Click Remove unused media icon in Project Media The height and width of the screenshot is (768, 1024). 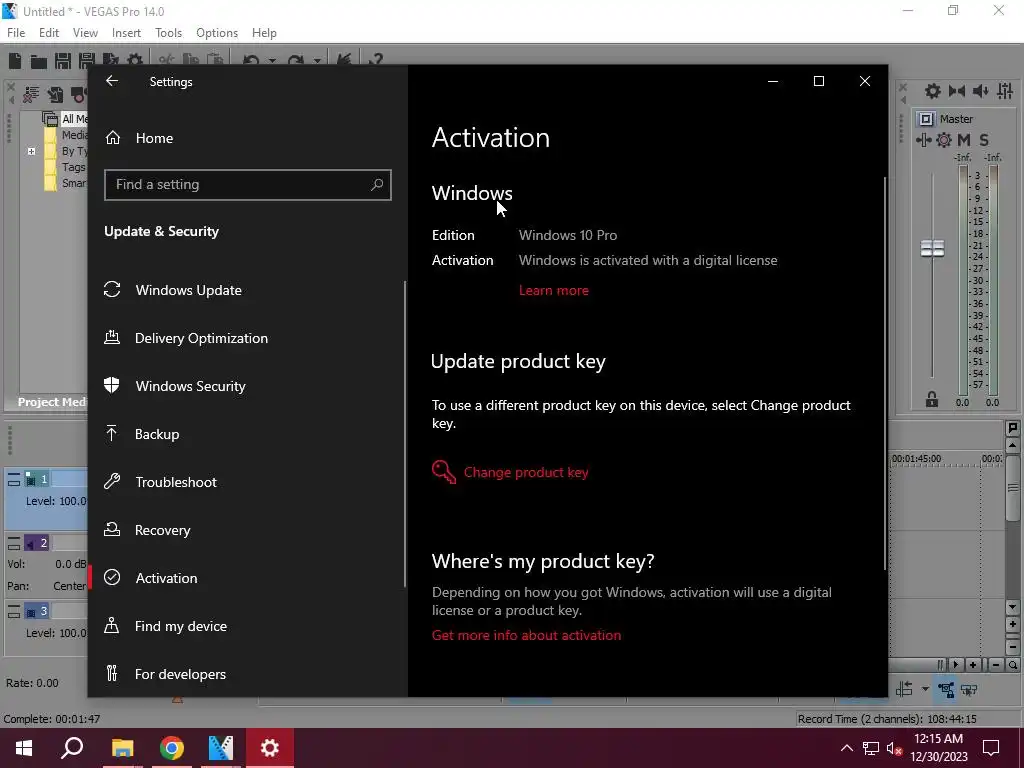click(x=31, y=95)
